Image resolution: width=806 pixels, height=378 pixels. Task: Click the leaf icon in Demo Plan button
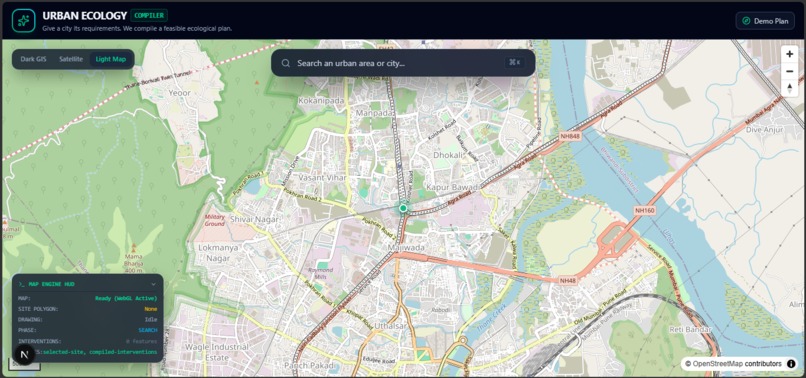[x=746, y=21]
